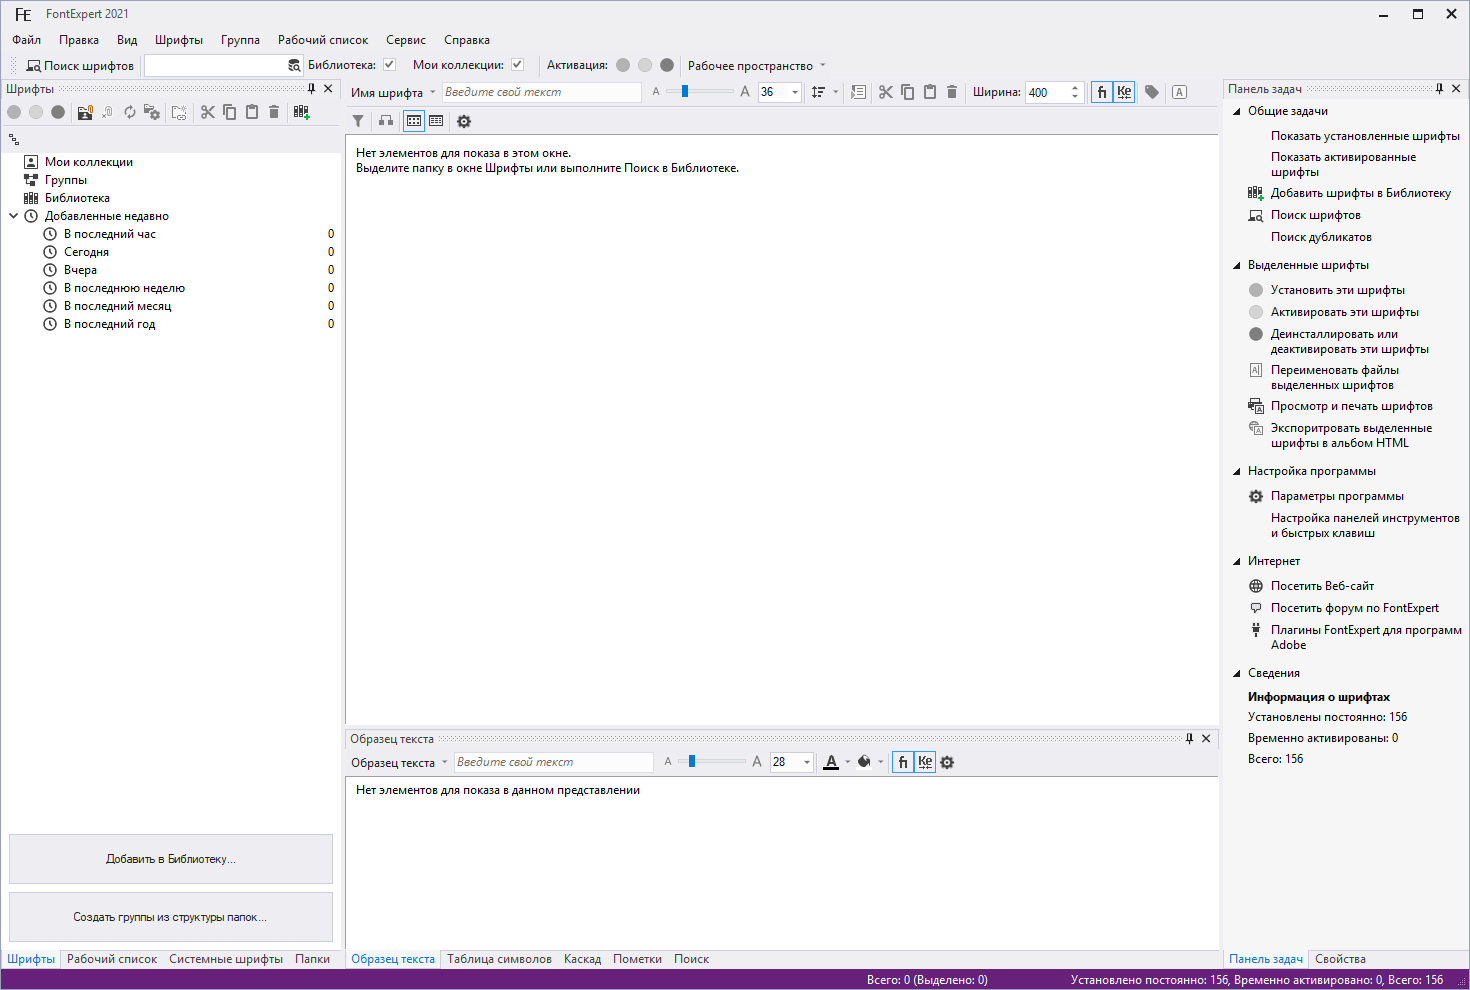1470x990 pixels.
Task: Click the font preview settings gear icon
Action: tap(464, 121)
